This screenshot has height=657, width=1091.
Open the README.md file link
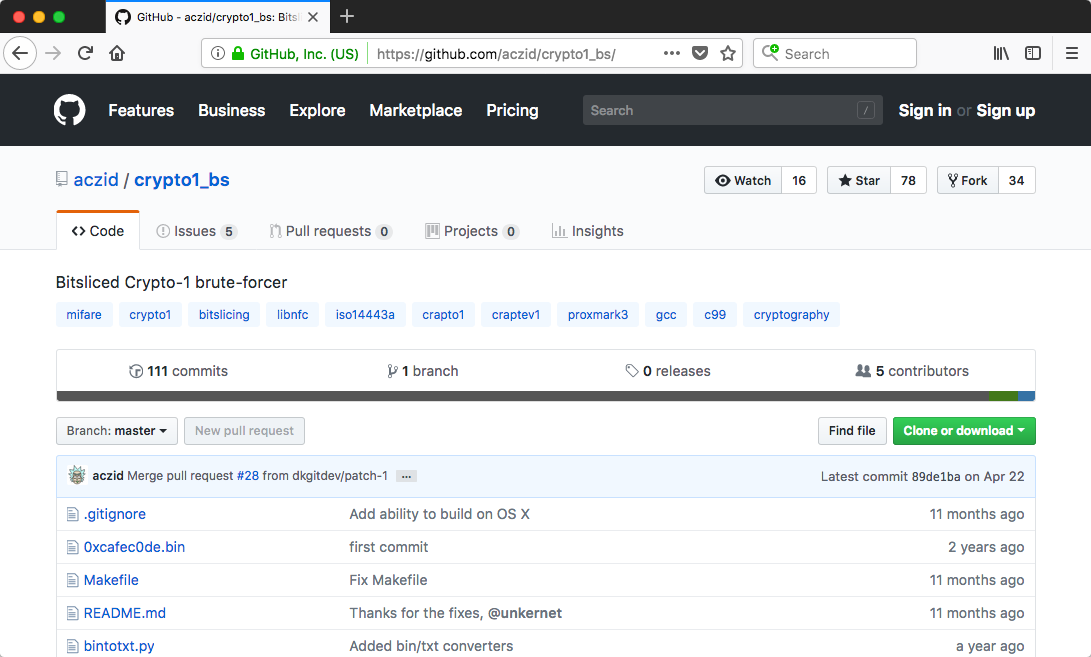point(124,613)
